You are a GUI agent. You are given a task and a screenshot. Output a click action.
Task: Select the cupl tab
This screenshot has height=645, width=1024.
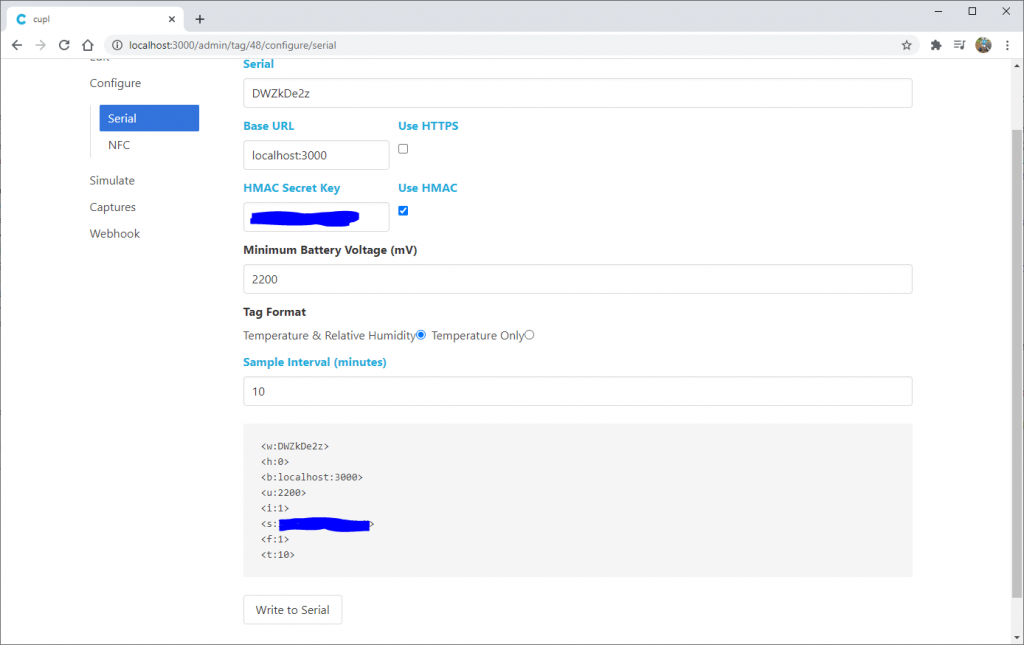click(96, 19)
